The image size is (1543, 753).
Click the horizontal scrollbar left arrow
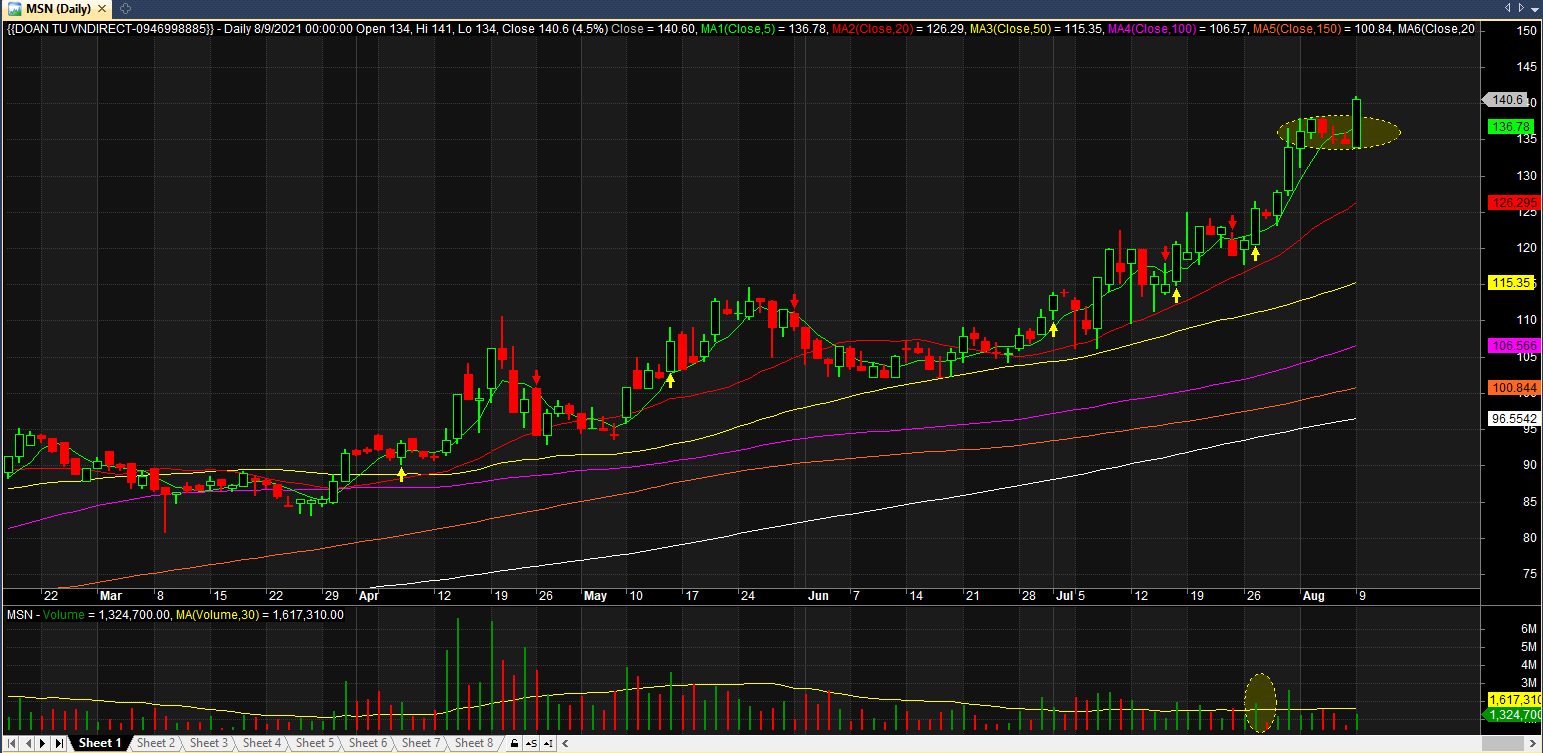pyautogui.click(x=564, y=743)
